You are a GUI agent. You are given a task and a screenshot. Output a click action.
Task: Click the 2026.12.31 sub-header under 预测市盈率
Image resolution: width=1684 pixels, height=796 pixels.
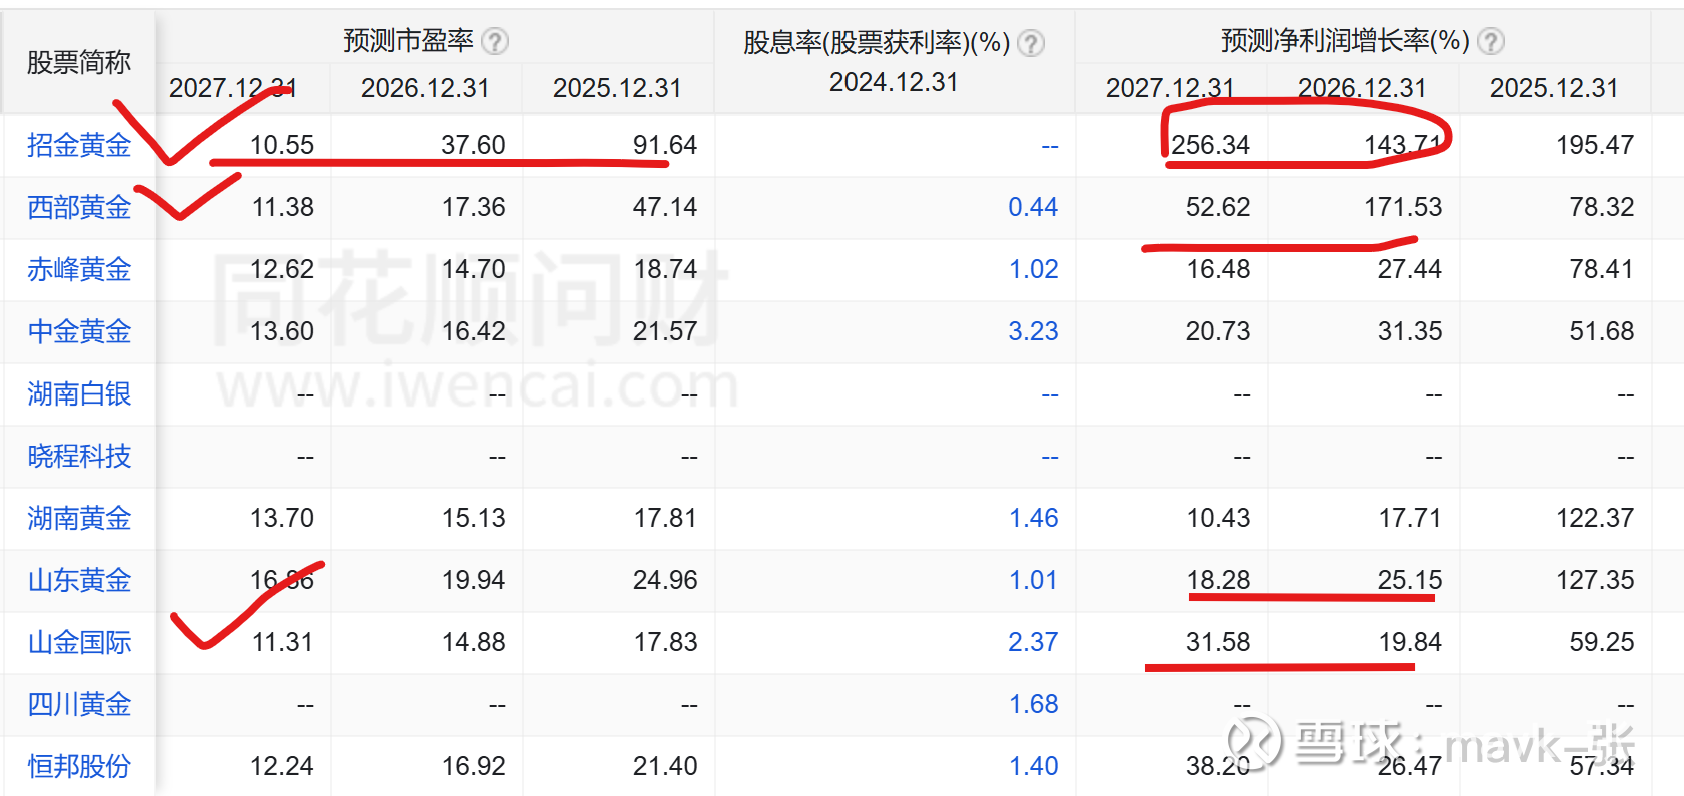425,88
